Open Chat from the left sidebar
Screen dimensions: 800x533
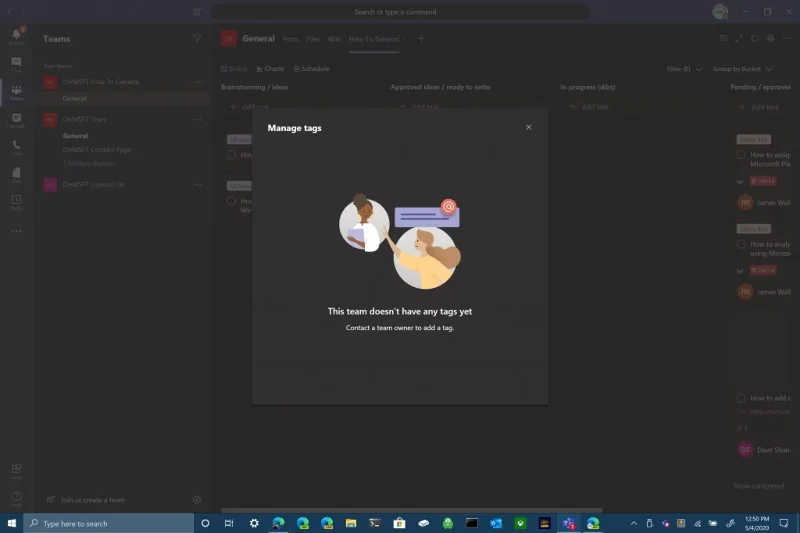16,65
